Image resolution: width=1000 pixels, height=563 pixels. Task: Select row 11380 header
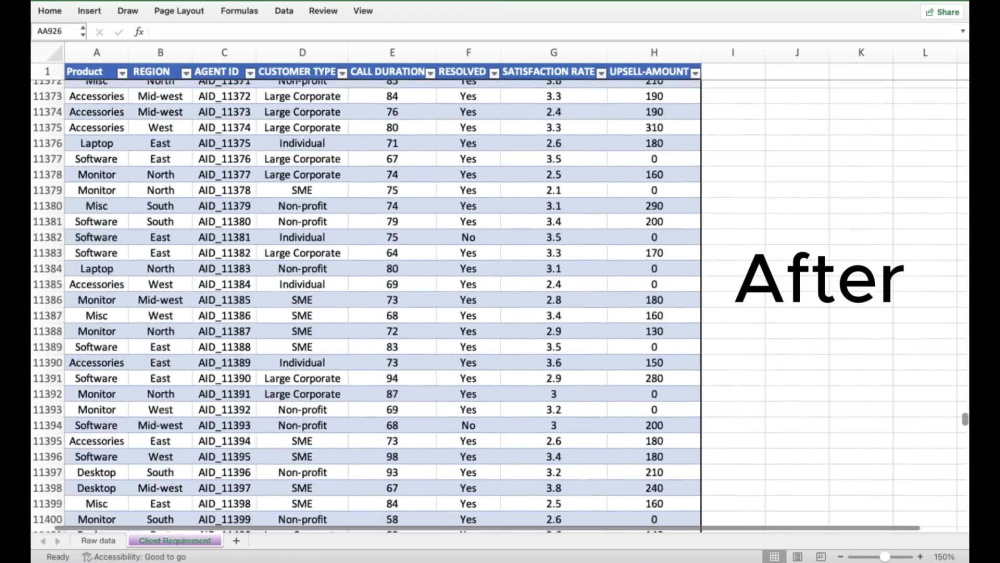[x=48, y=206]
